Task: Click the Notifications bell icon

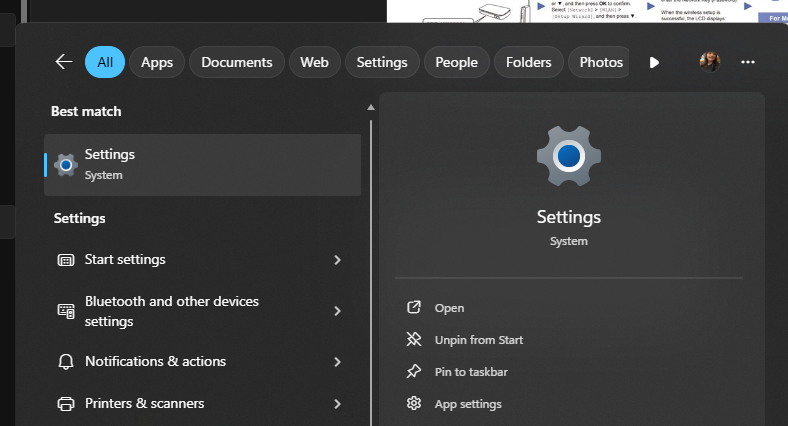Action: point(66,362)
